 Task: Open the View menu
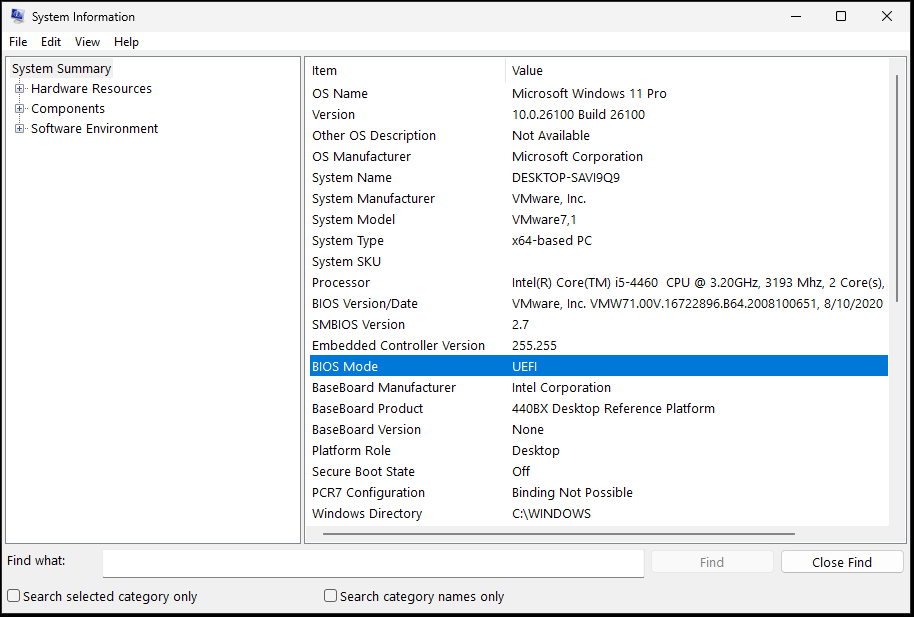click(87, 41)
